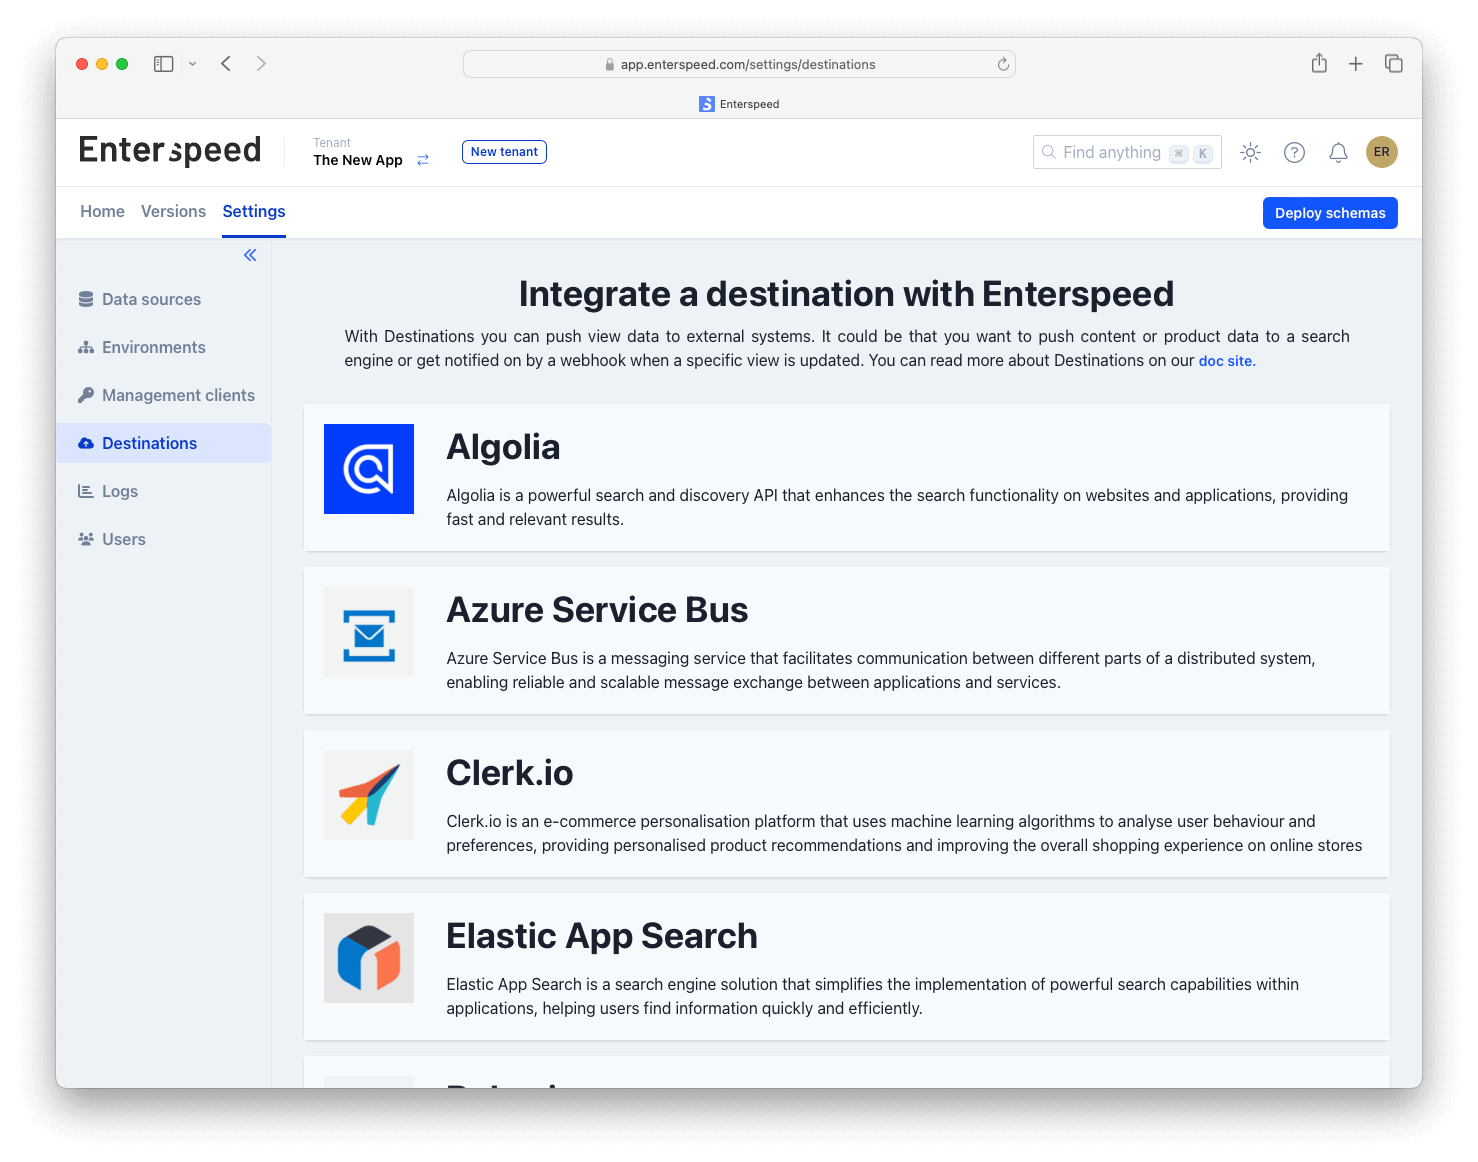Image resolution: width=1478 pixels, height=1162 pixels.
Task: Open Logs in the sidebar
Action: pos(164,491)
